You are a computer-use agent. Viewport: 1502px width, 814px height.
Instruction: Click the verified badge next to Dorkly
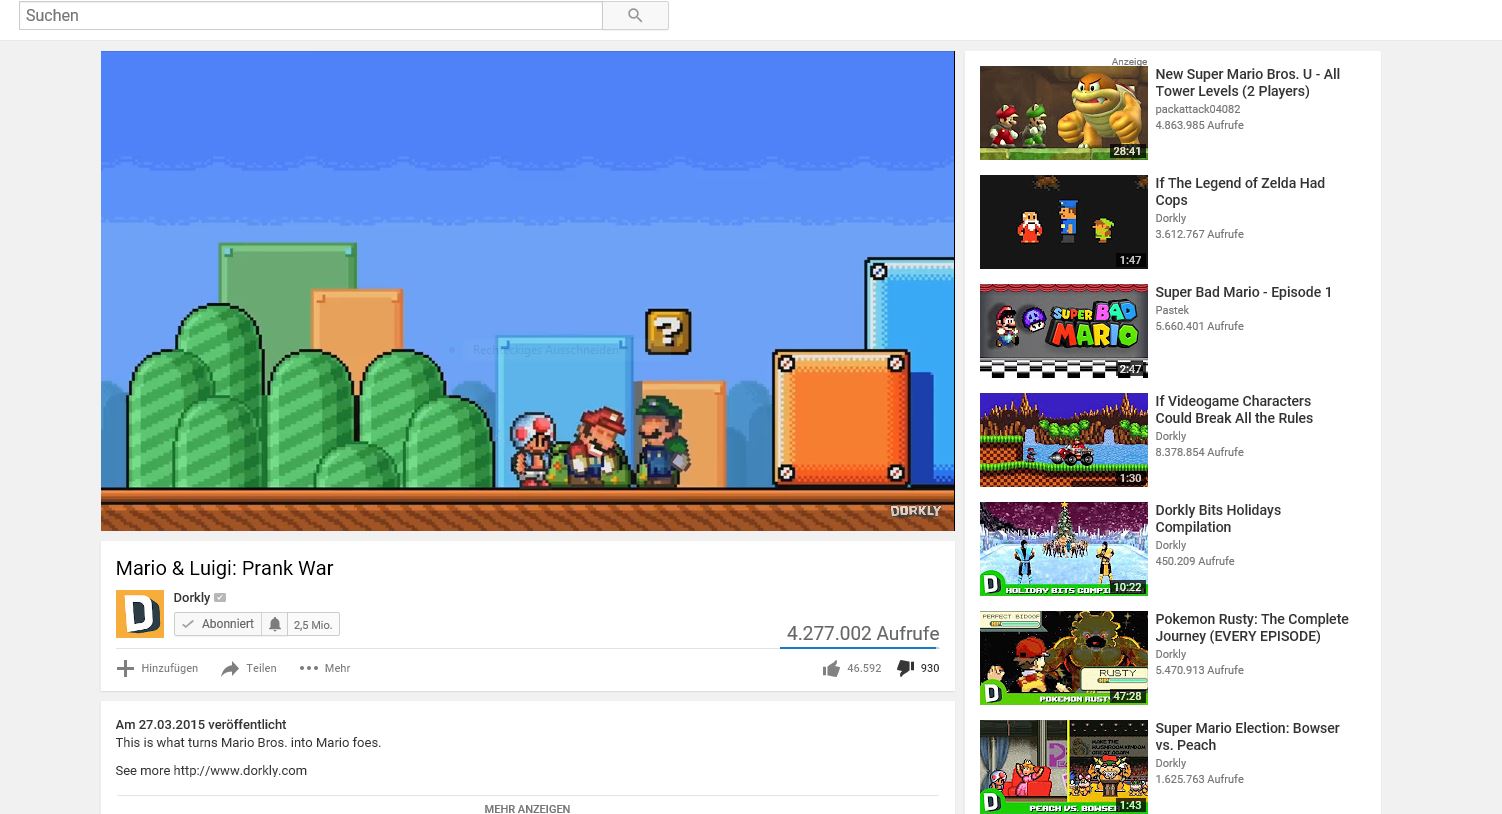tap(220, 598)
